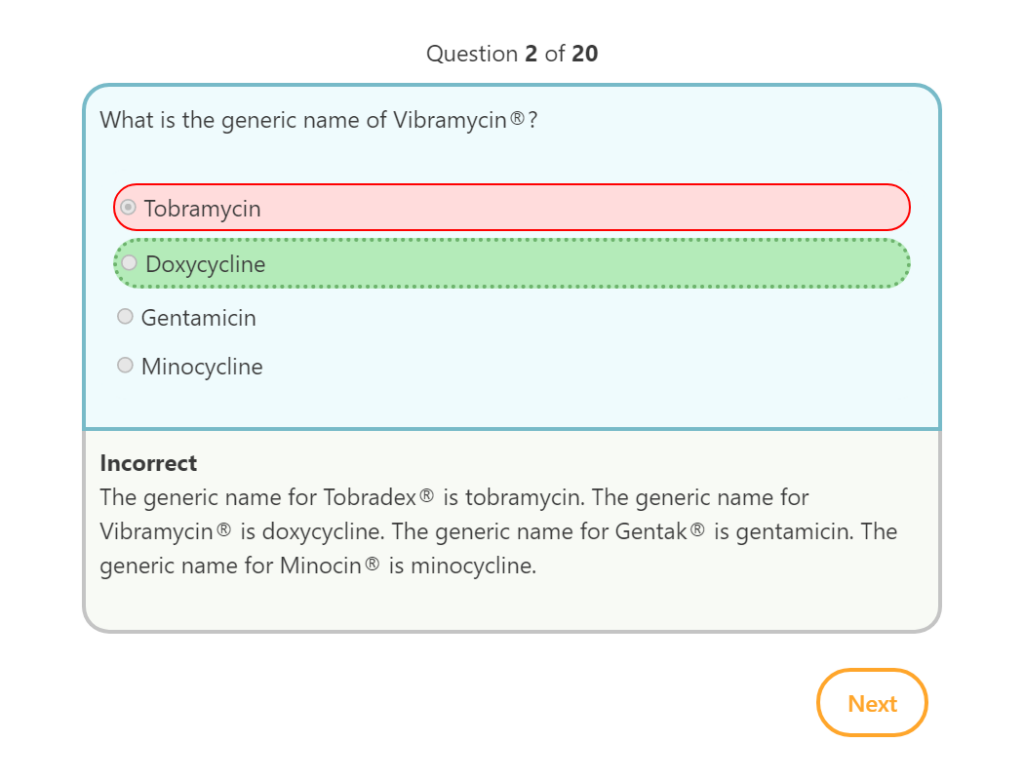Click the bold "Incorrect" feedback heading
Screen dimensions: 1024x781
[x=148, y=463]
